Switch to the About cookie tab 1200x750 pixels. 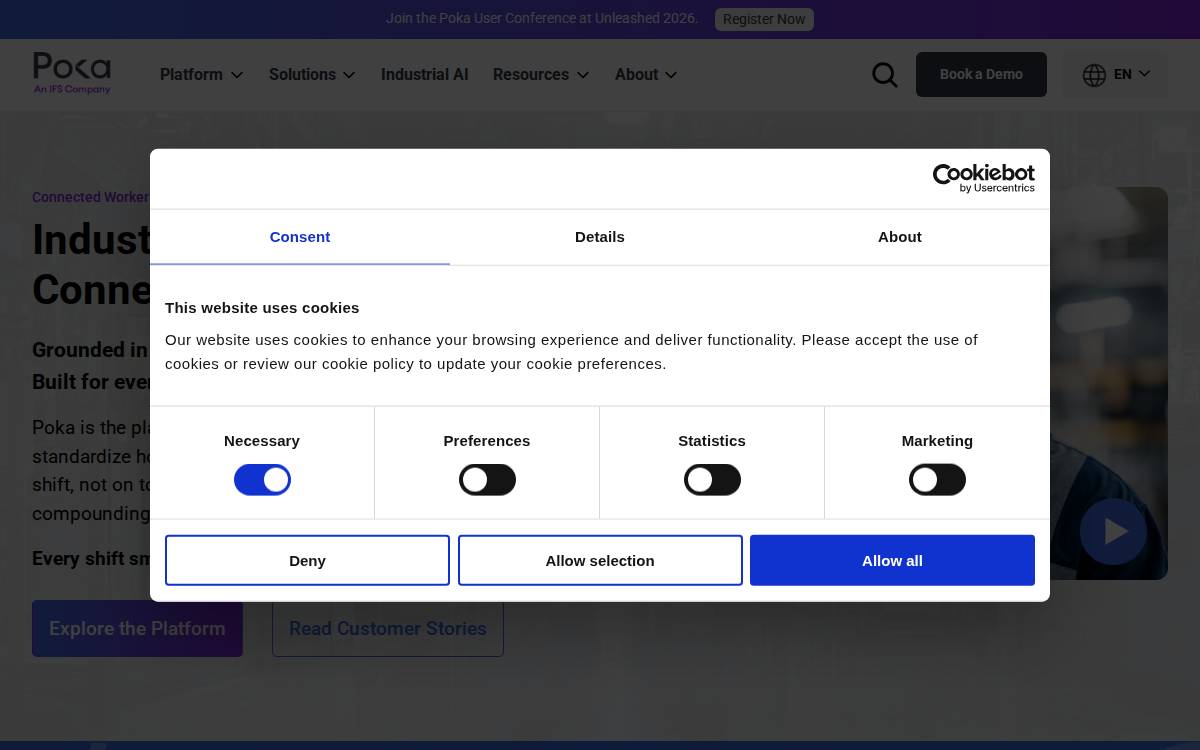coord(900,237)
